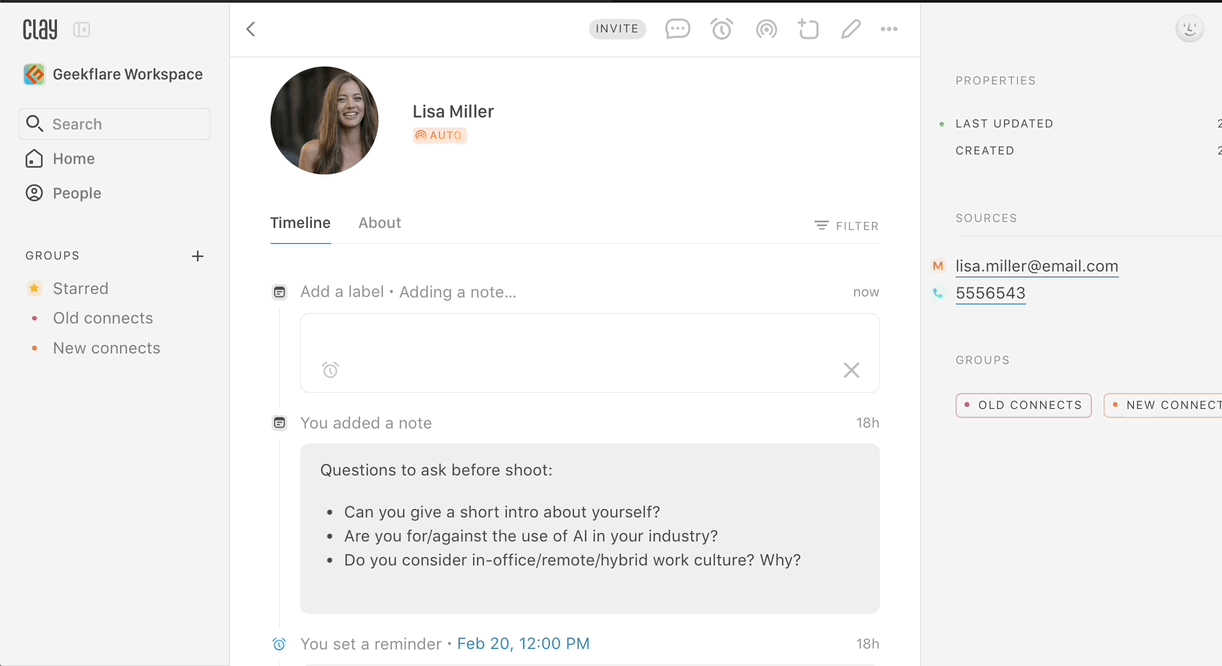Click the phone number 5556543

pos(991,293)
